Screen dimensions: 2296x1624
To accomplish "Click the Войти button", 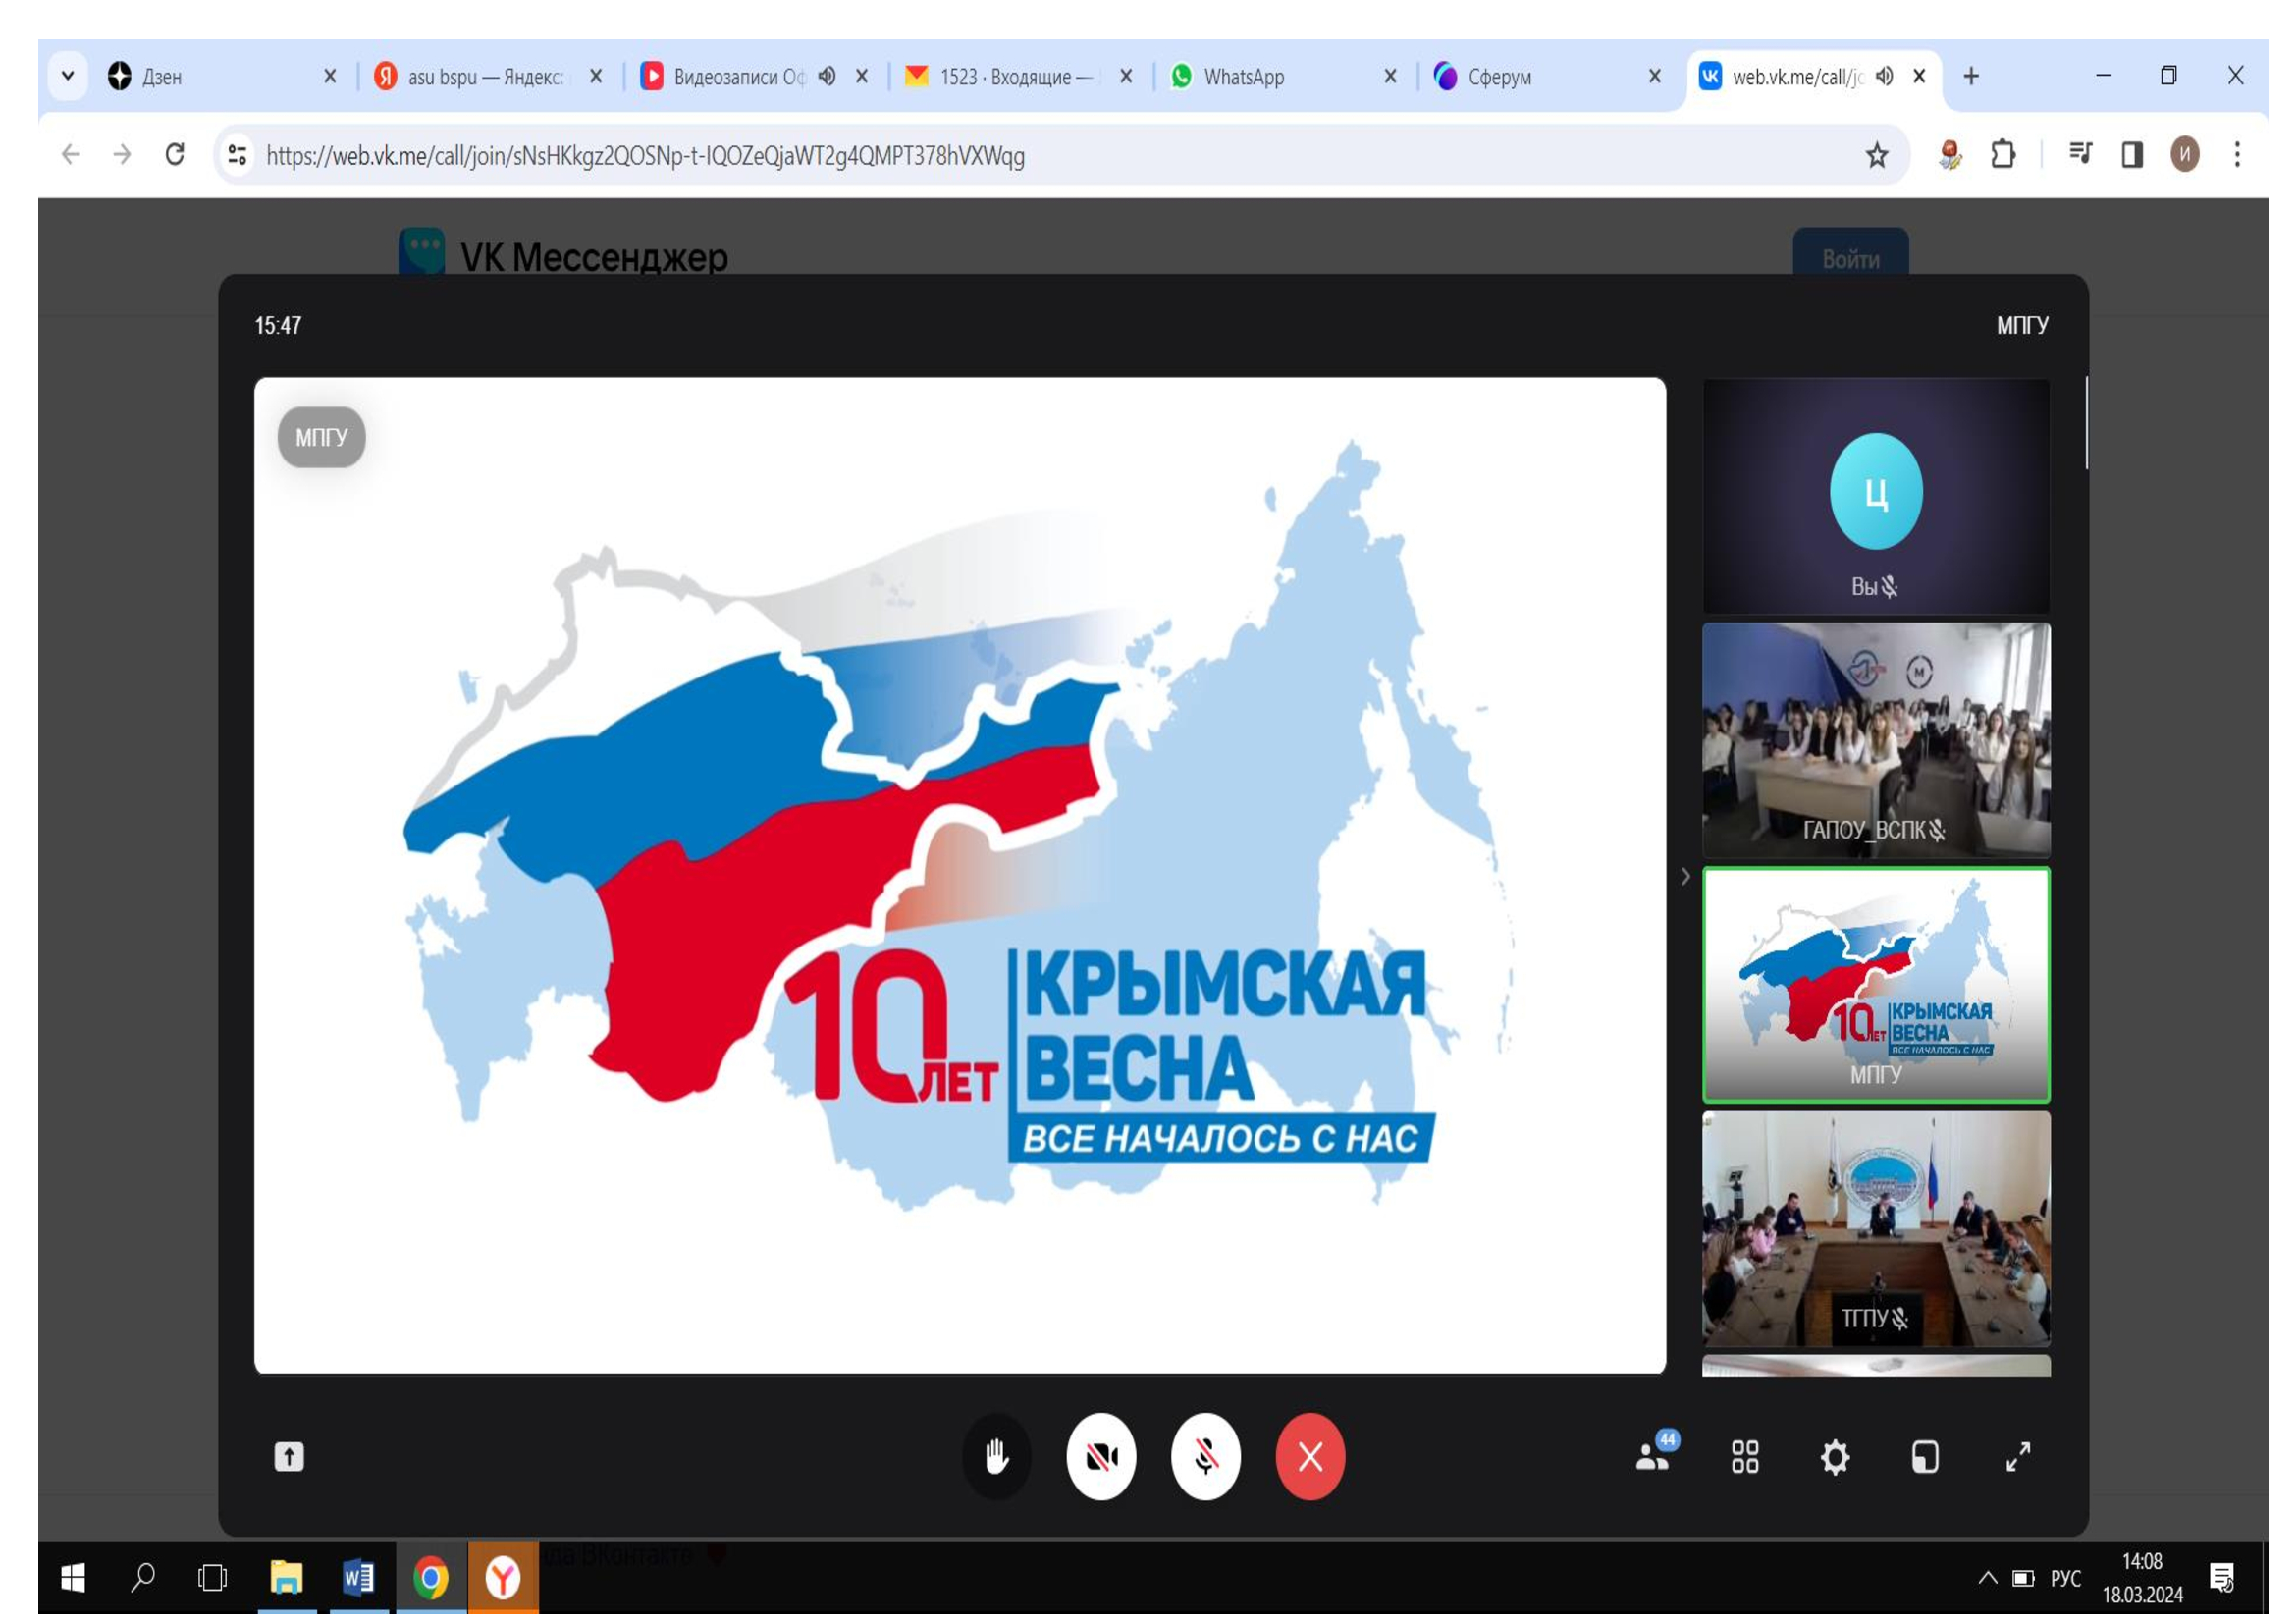I will pos(1850,259).
